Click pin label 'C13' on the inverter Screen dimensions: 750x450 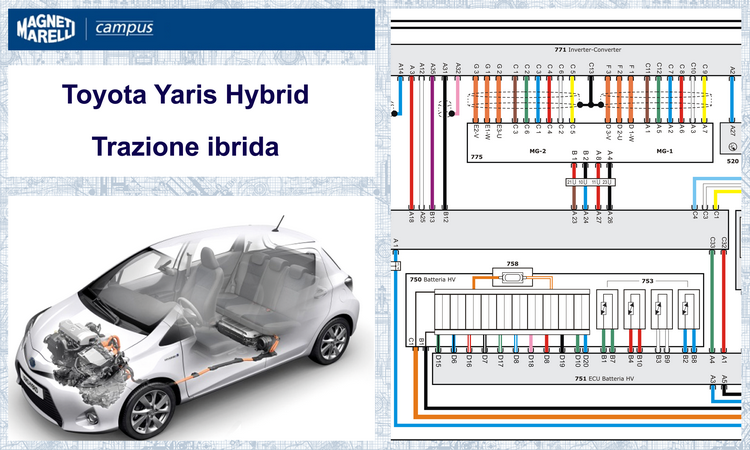coord(591,68)
